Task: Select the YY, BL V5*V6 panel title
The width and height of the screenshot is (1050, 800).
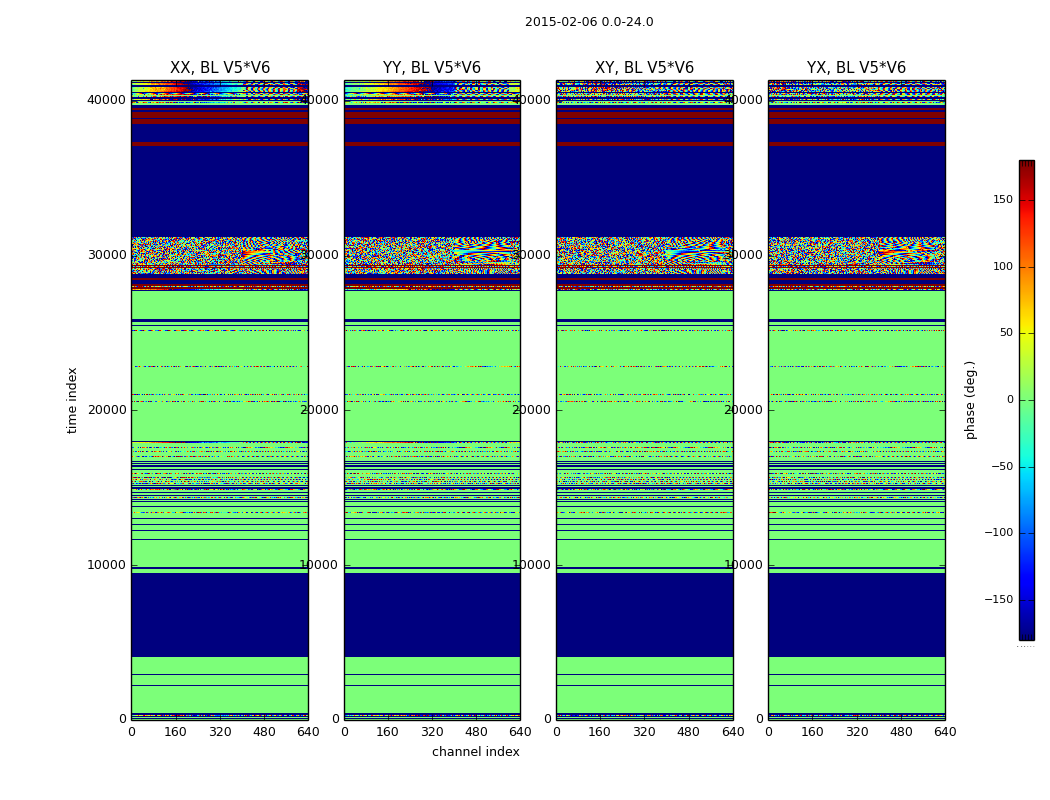Action: [x=432, y=68]
